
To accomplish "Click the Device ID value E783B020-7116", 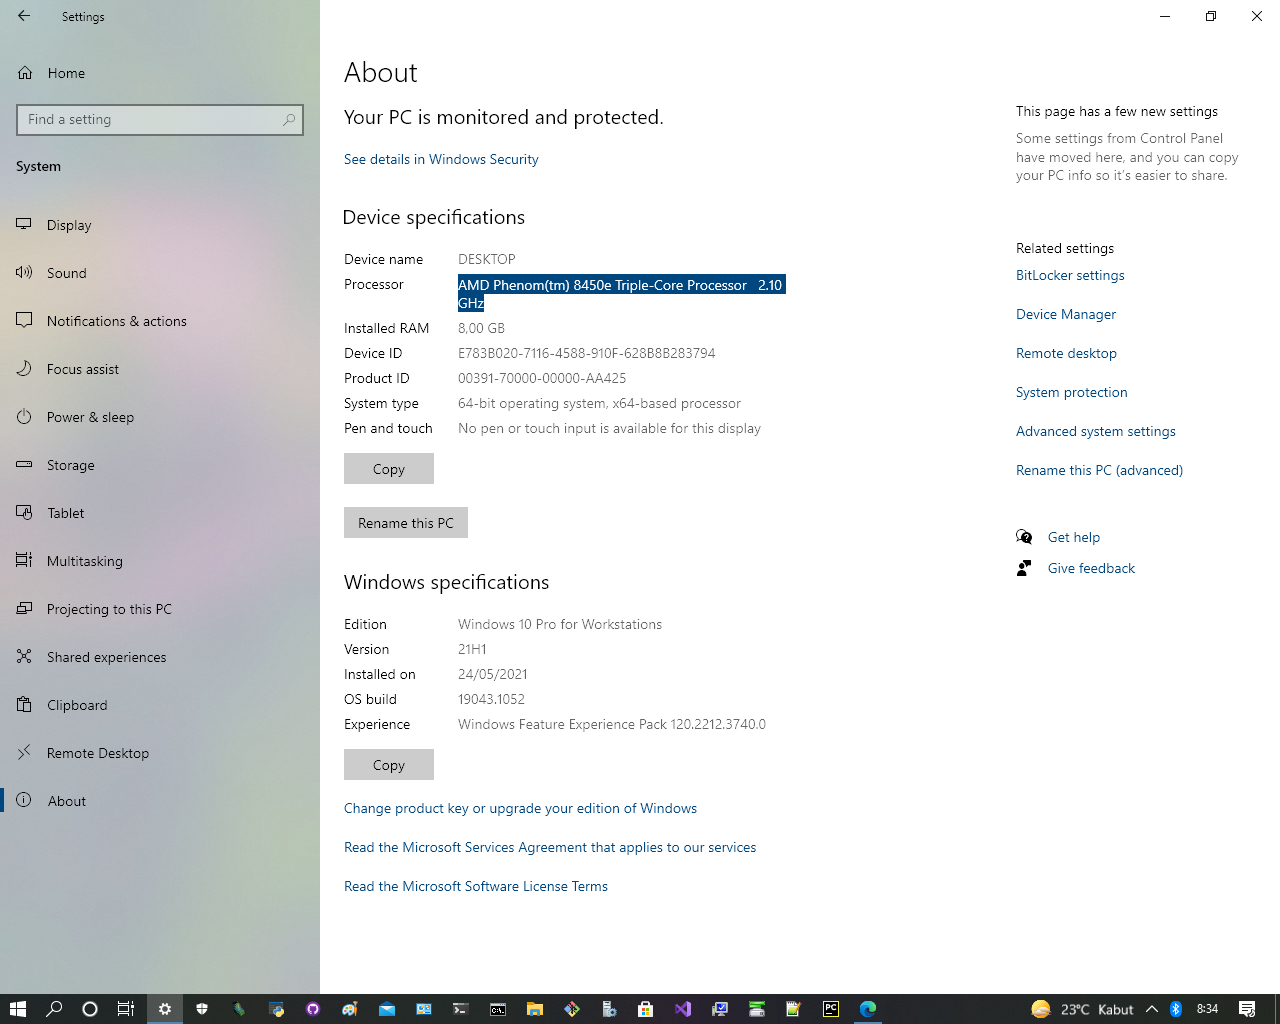I will click(x=587, y=353).
